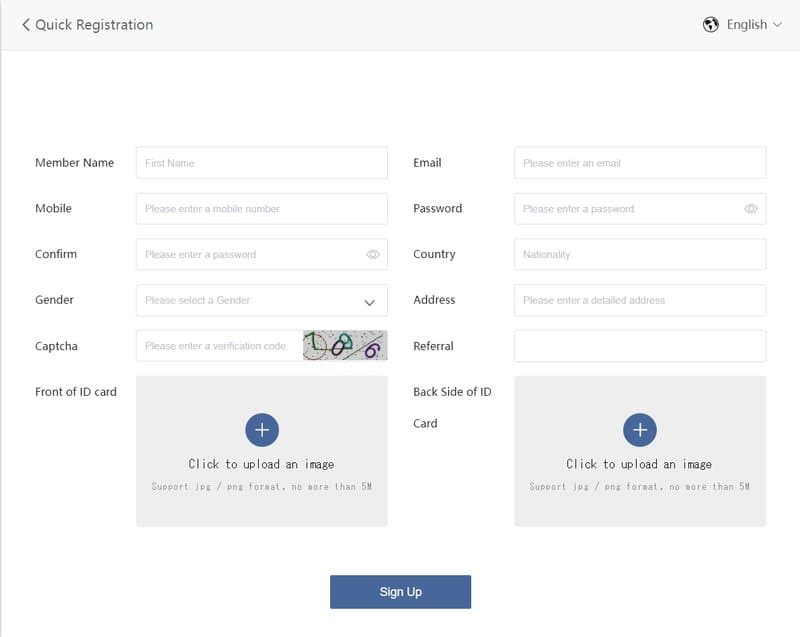Click the Captcha verification code input
Screen dimensions: 800x637
point(220,346)
